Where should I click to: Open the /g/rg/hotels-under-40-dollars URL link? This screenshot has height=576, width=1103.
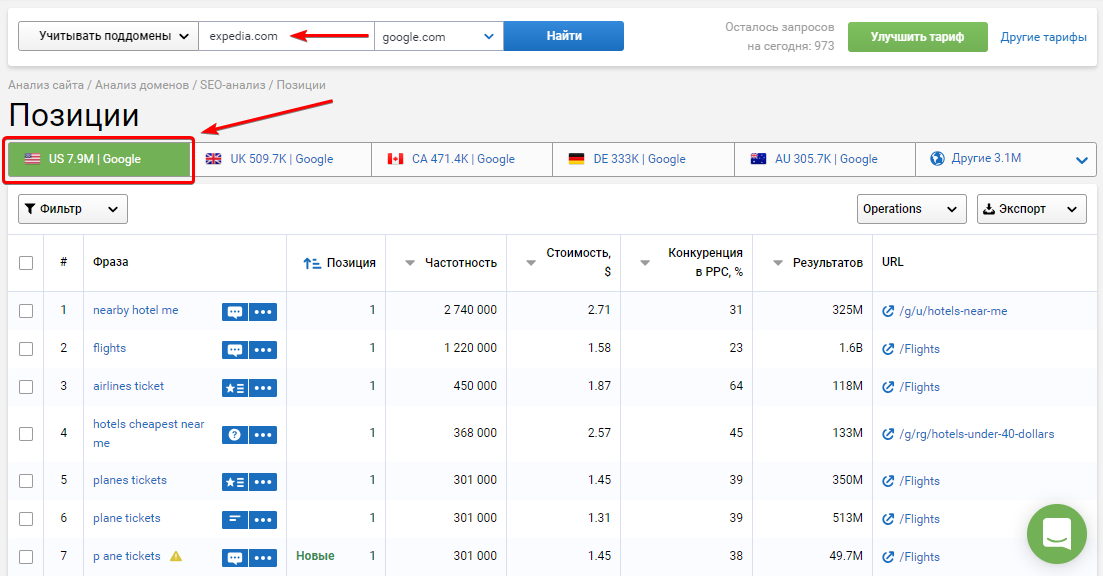(x=976, y=434)
